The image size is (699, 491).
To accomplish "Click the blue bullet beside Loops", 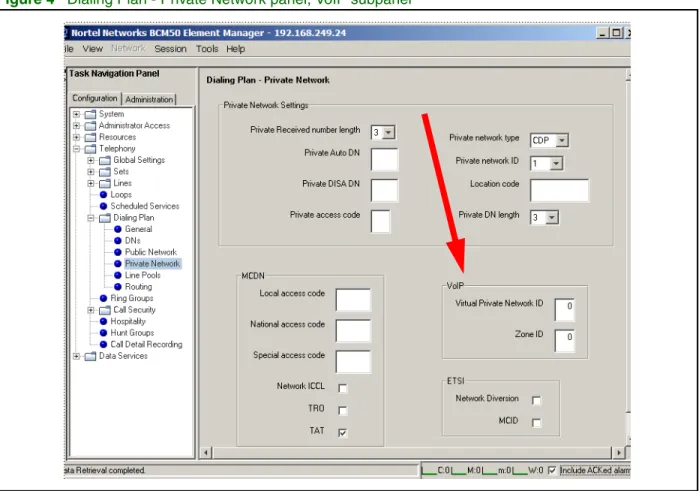I will [x=103, y=194].
